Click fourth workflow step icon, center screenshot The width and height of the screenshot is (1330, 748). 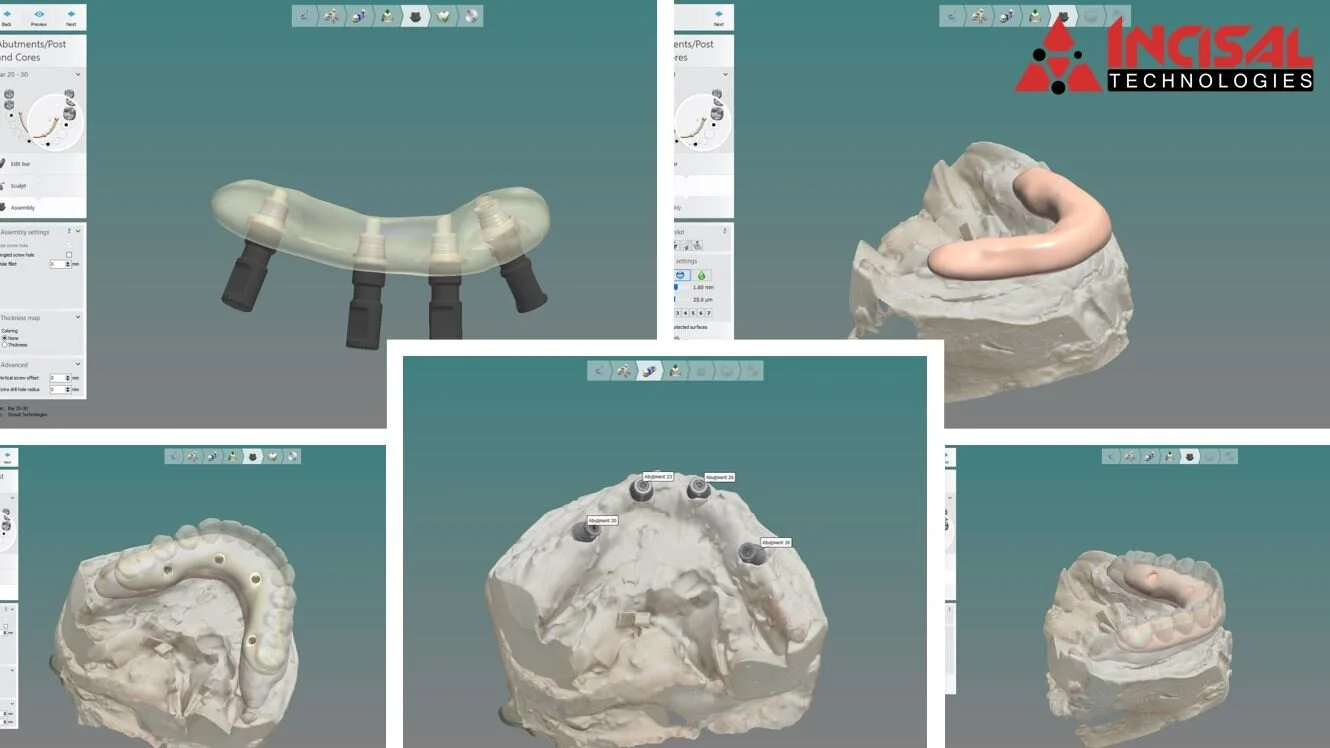676,370
